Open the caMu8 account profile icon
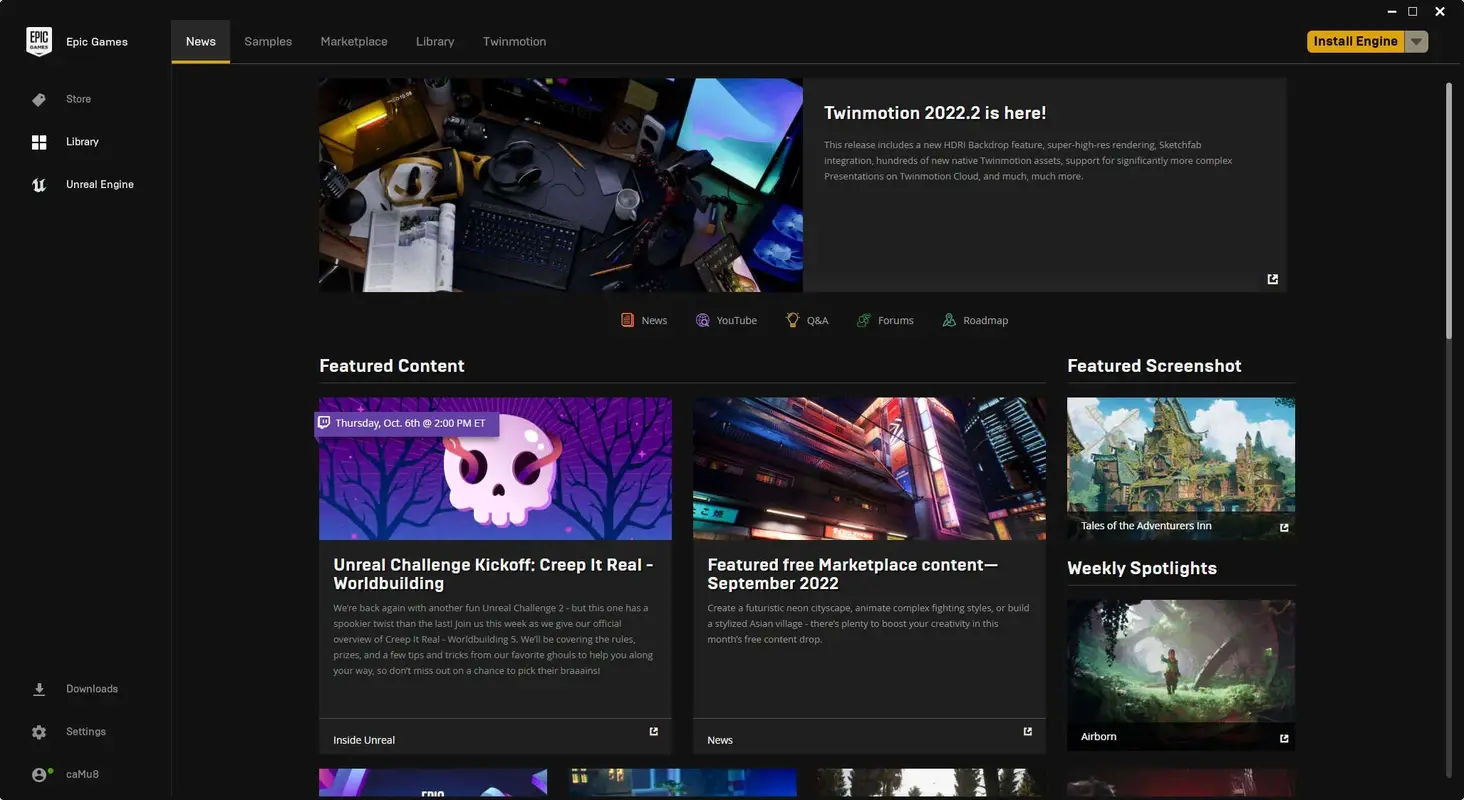Image resolution: width=1464 pixels, height=800 pixels. (x=38, y=773)
